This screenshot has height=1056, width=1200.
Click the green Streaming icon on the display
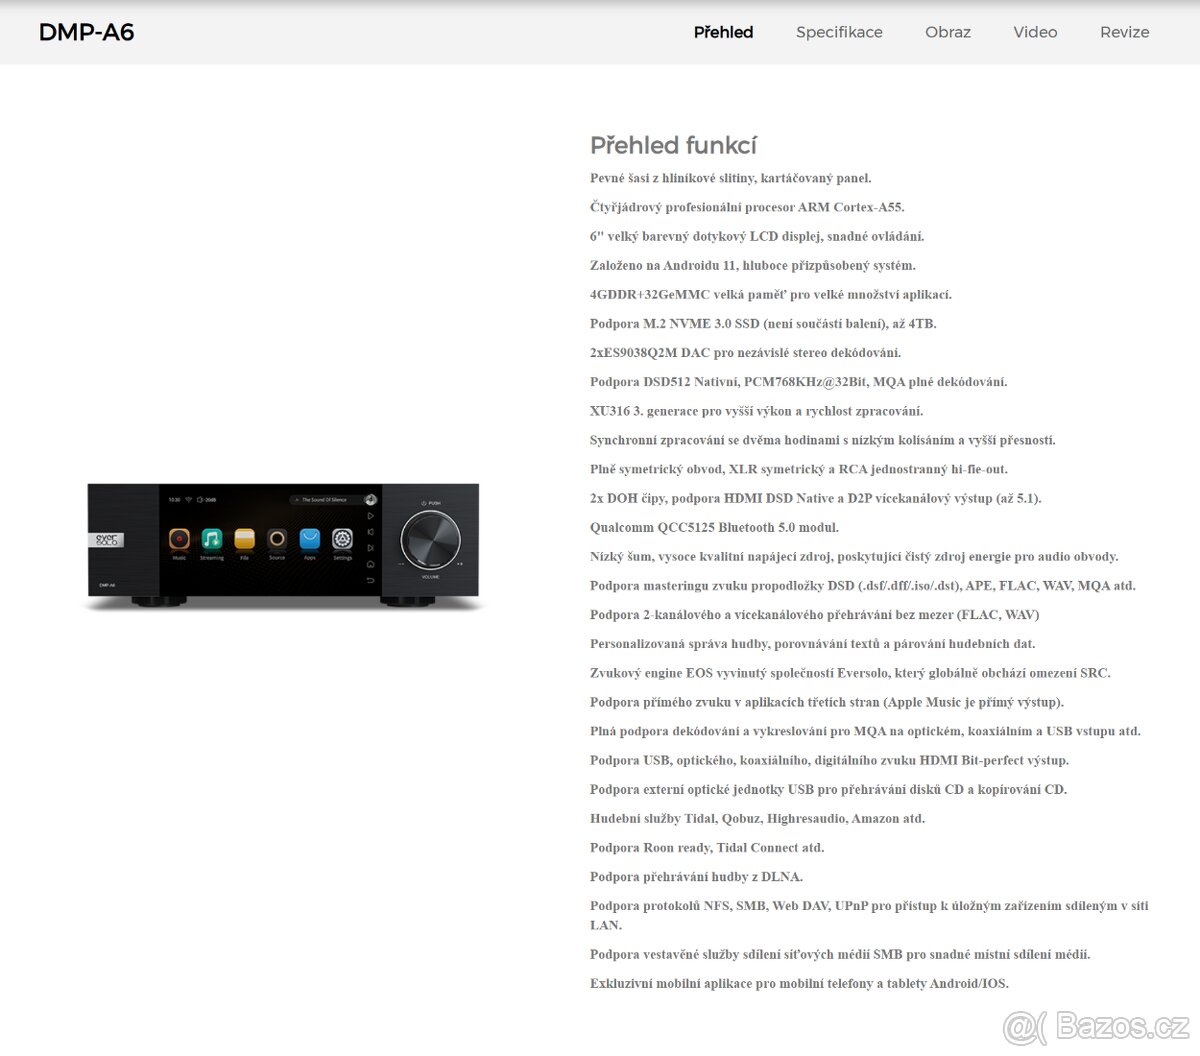(212, 539)
